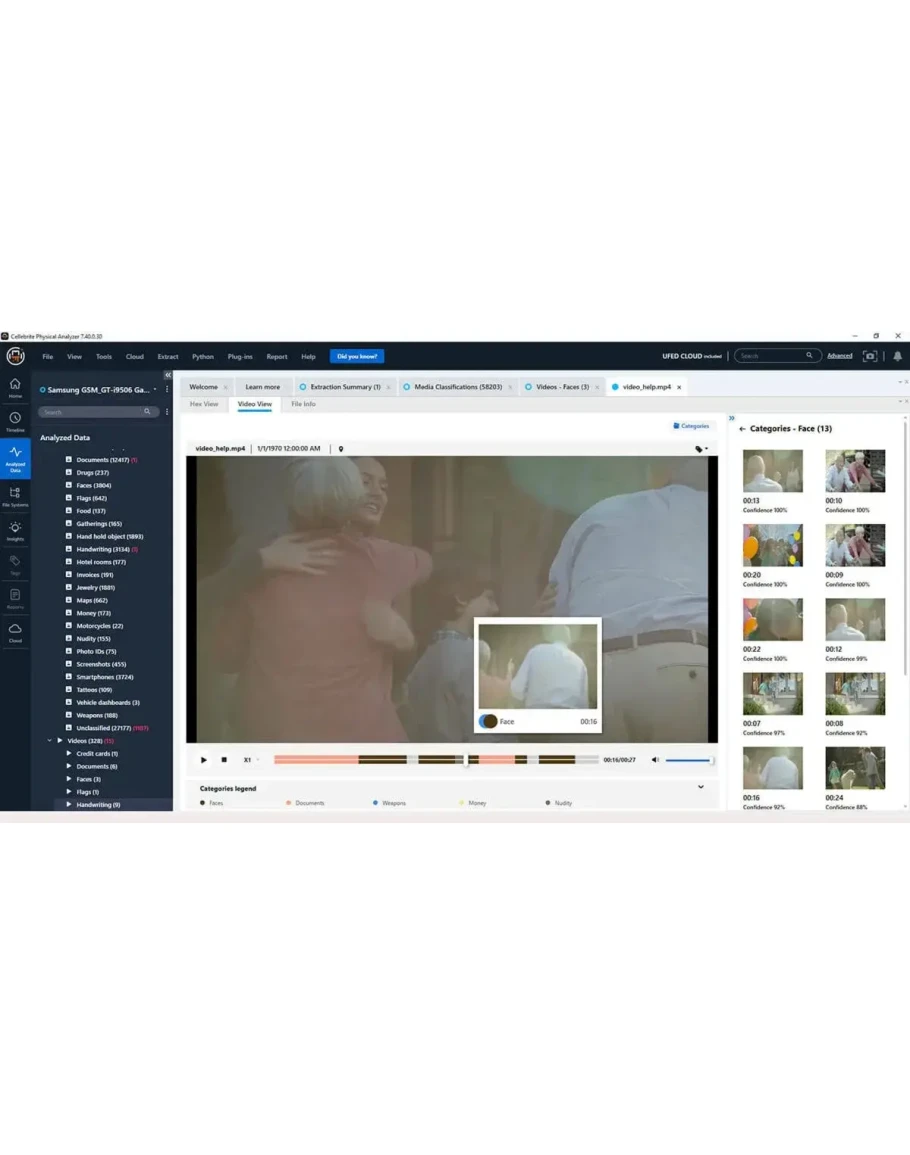
Task: Open File Systems in the sidebar
Action: pos(15,495)
